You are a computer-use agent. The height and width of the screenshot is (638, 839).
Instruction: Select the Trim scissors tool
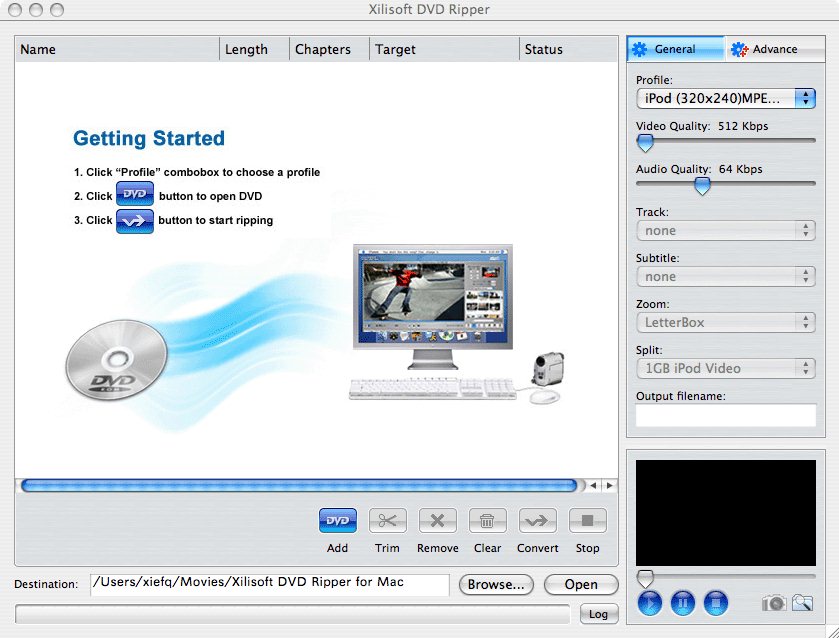tap(387, 521)
